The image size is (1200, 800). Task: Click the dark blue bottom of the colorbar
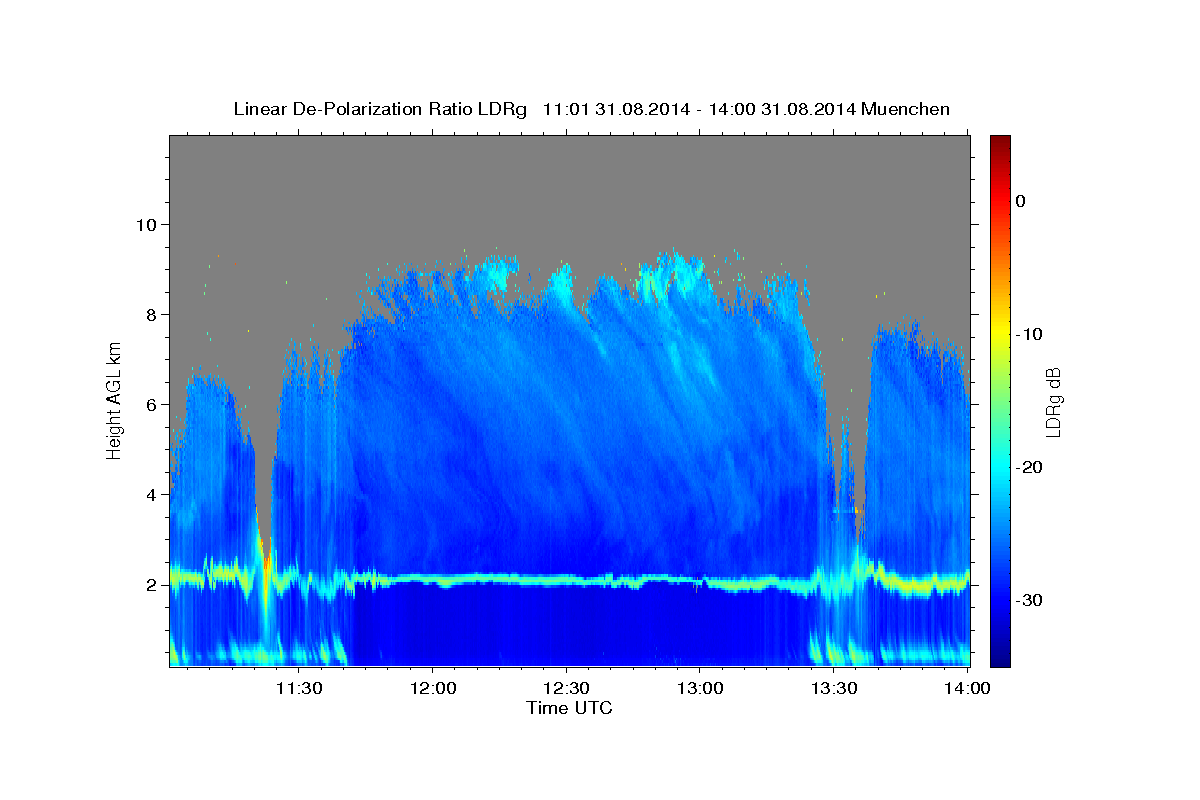1000,658
